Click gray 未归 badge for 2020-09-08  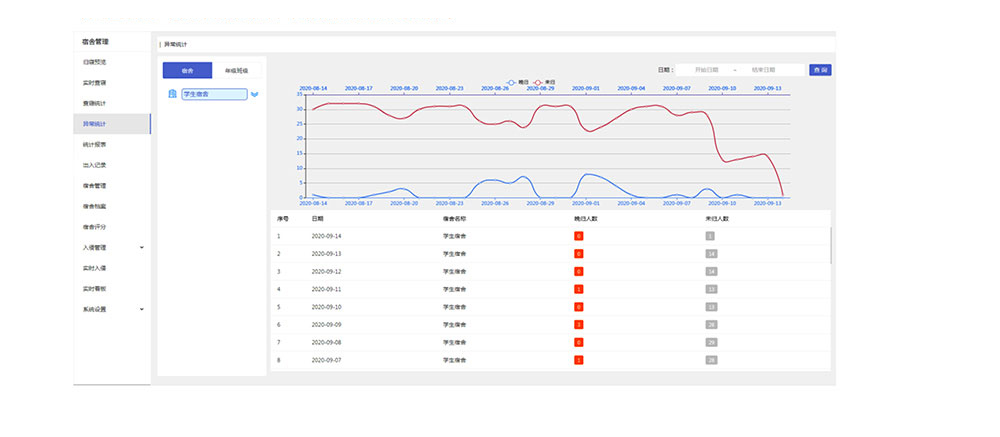(711, 342)
